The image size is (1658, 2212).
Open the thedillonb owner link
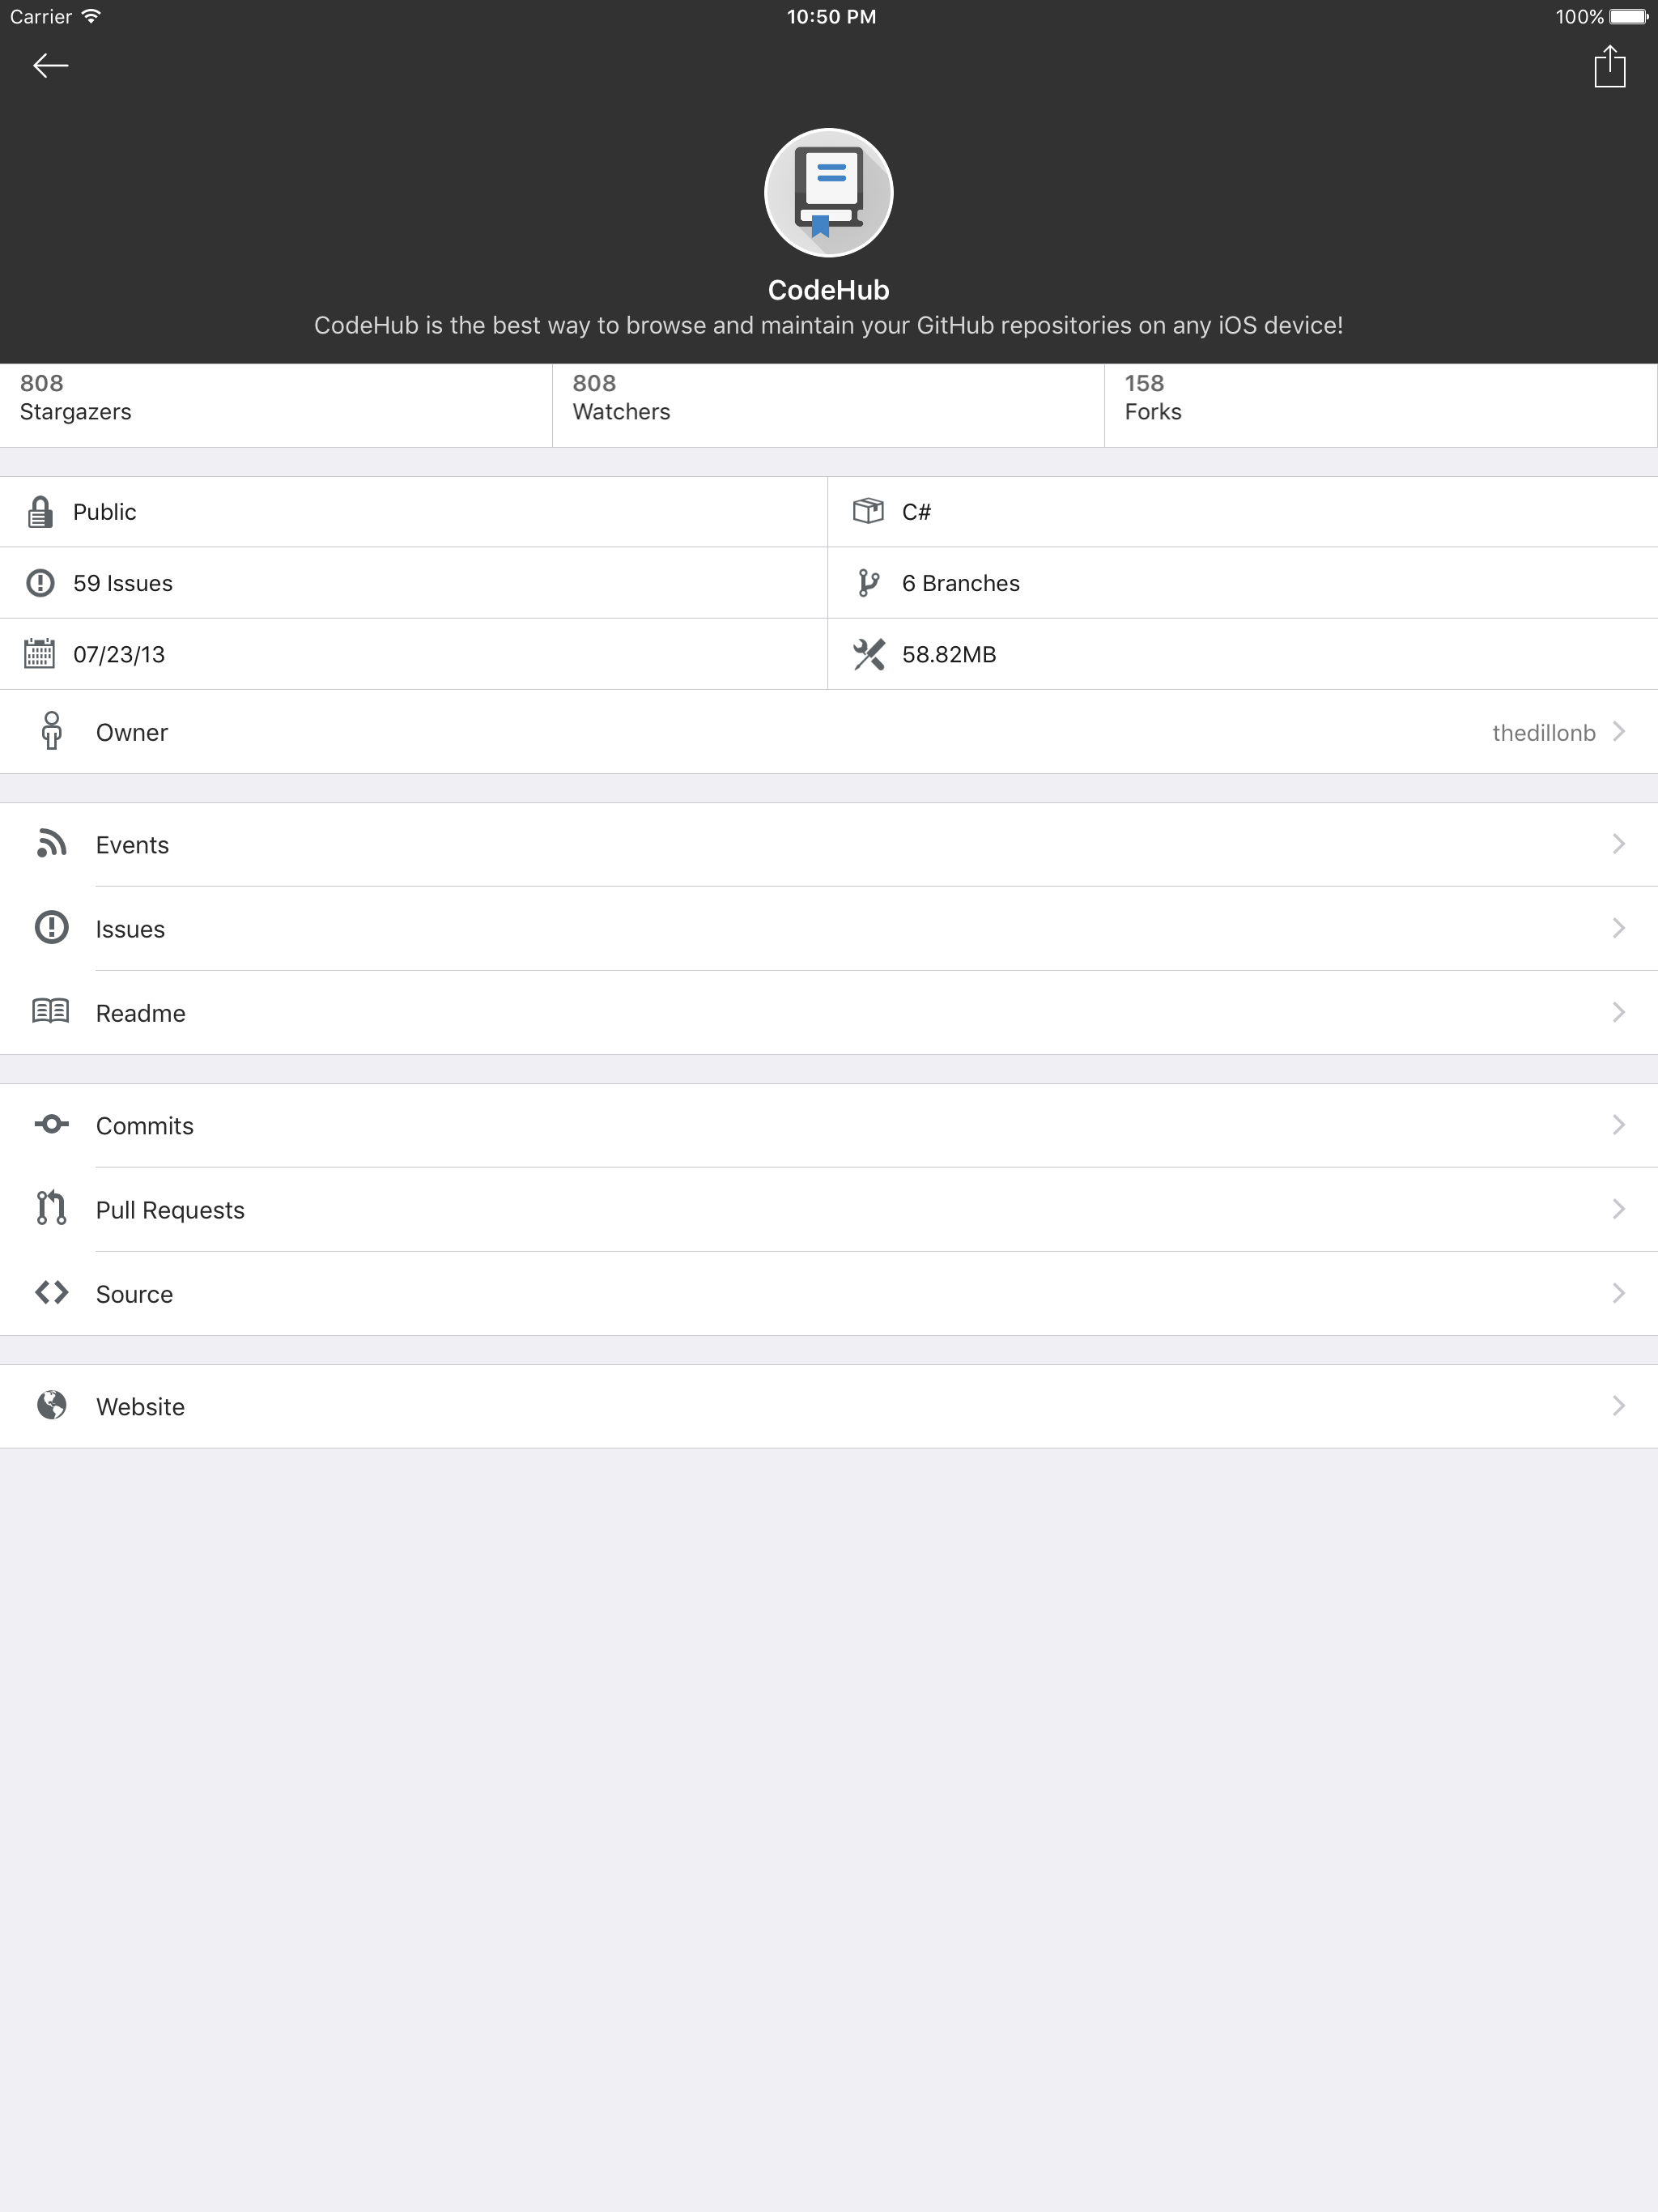click(x=1542, y=733)
